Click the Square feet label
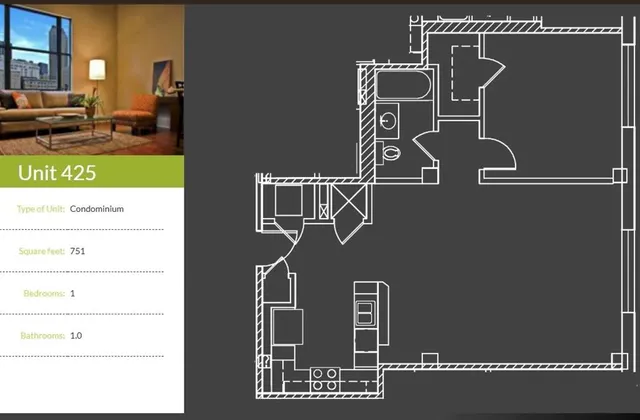The image size is (640, 420). click(42, 251)
